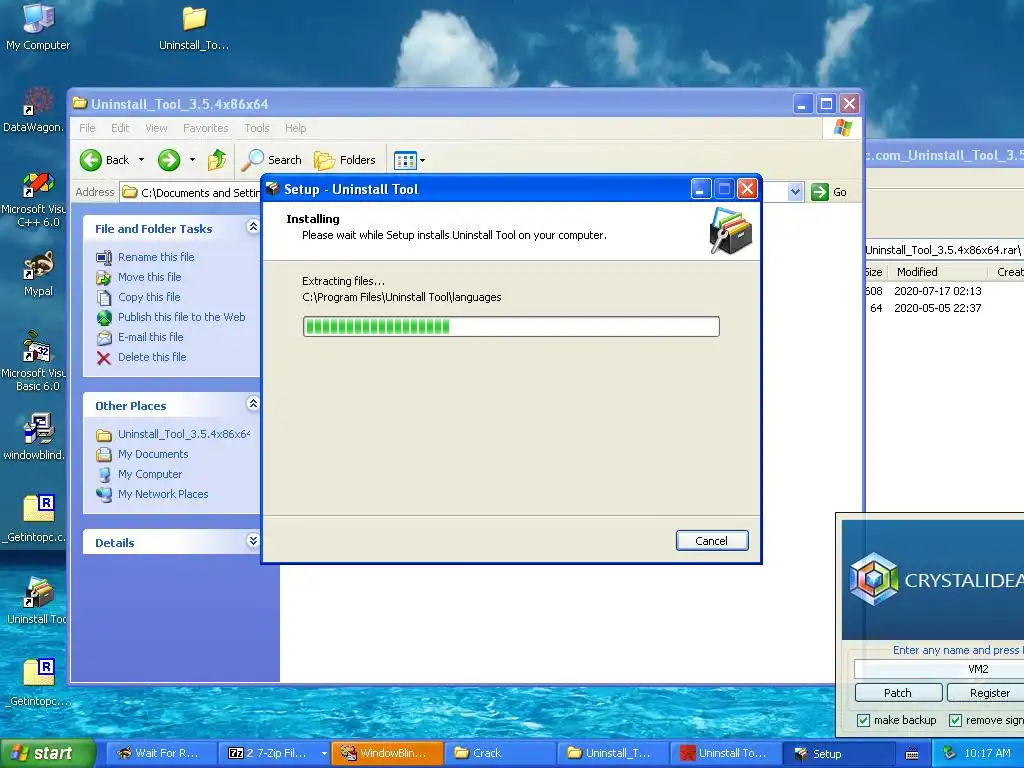Open windowblind desktop shortcut

34,436
